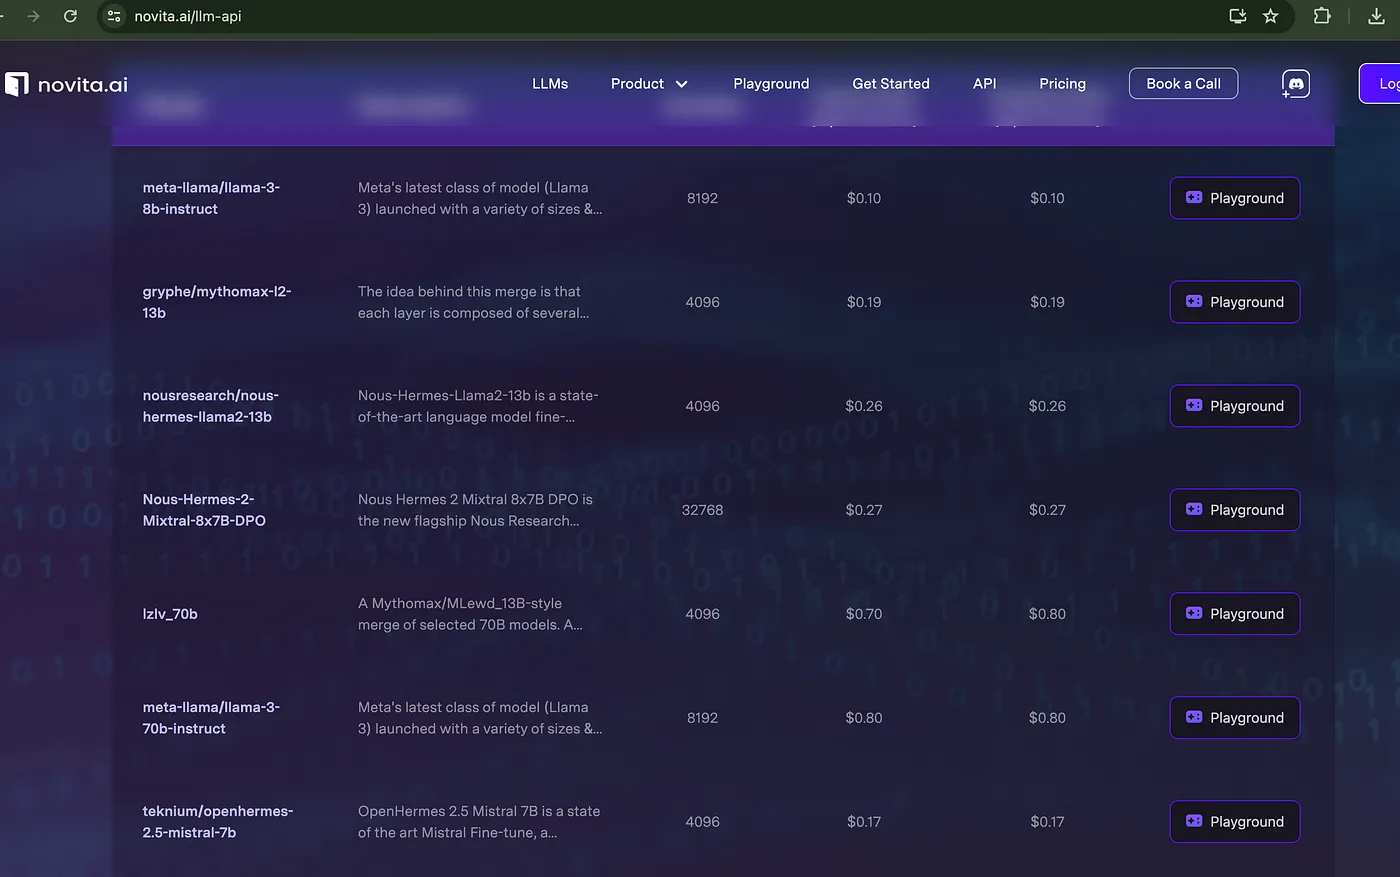Image resolution: width=1400 pixels, height=877 pixels.
Task: Click the novita.ai logo
Action: [x=65, y=84]
